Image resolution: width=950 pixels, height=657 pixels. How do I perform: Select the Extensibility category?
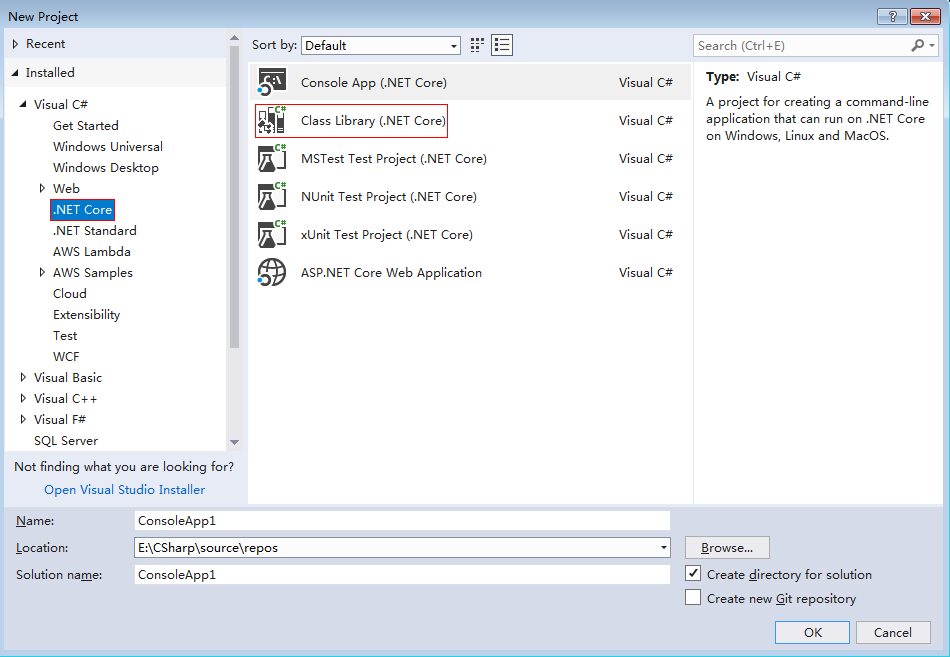[x=87, y=315]
